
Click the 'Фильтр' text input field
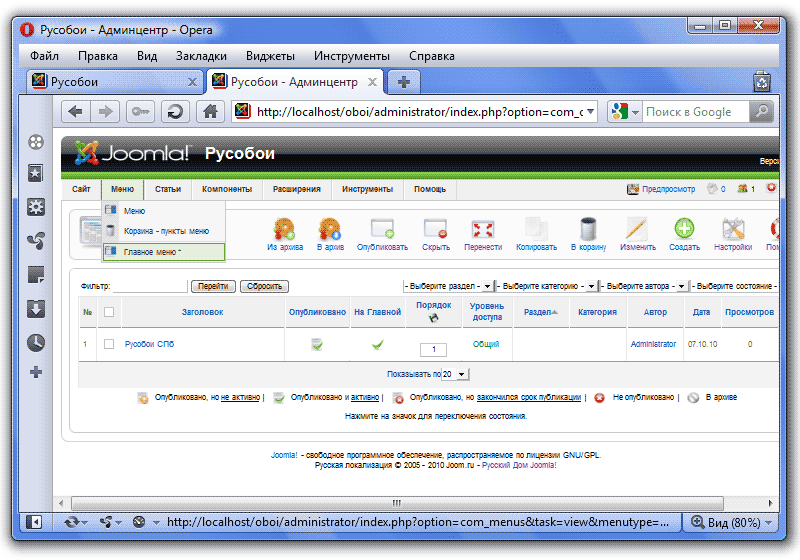click(x=150, y=286)
